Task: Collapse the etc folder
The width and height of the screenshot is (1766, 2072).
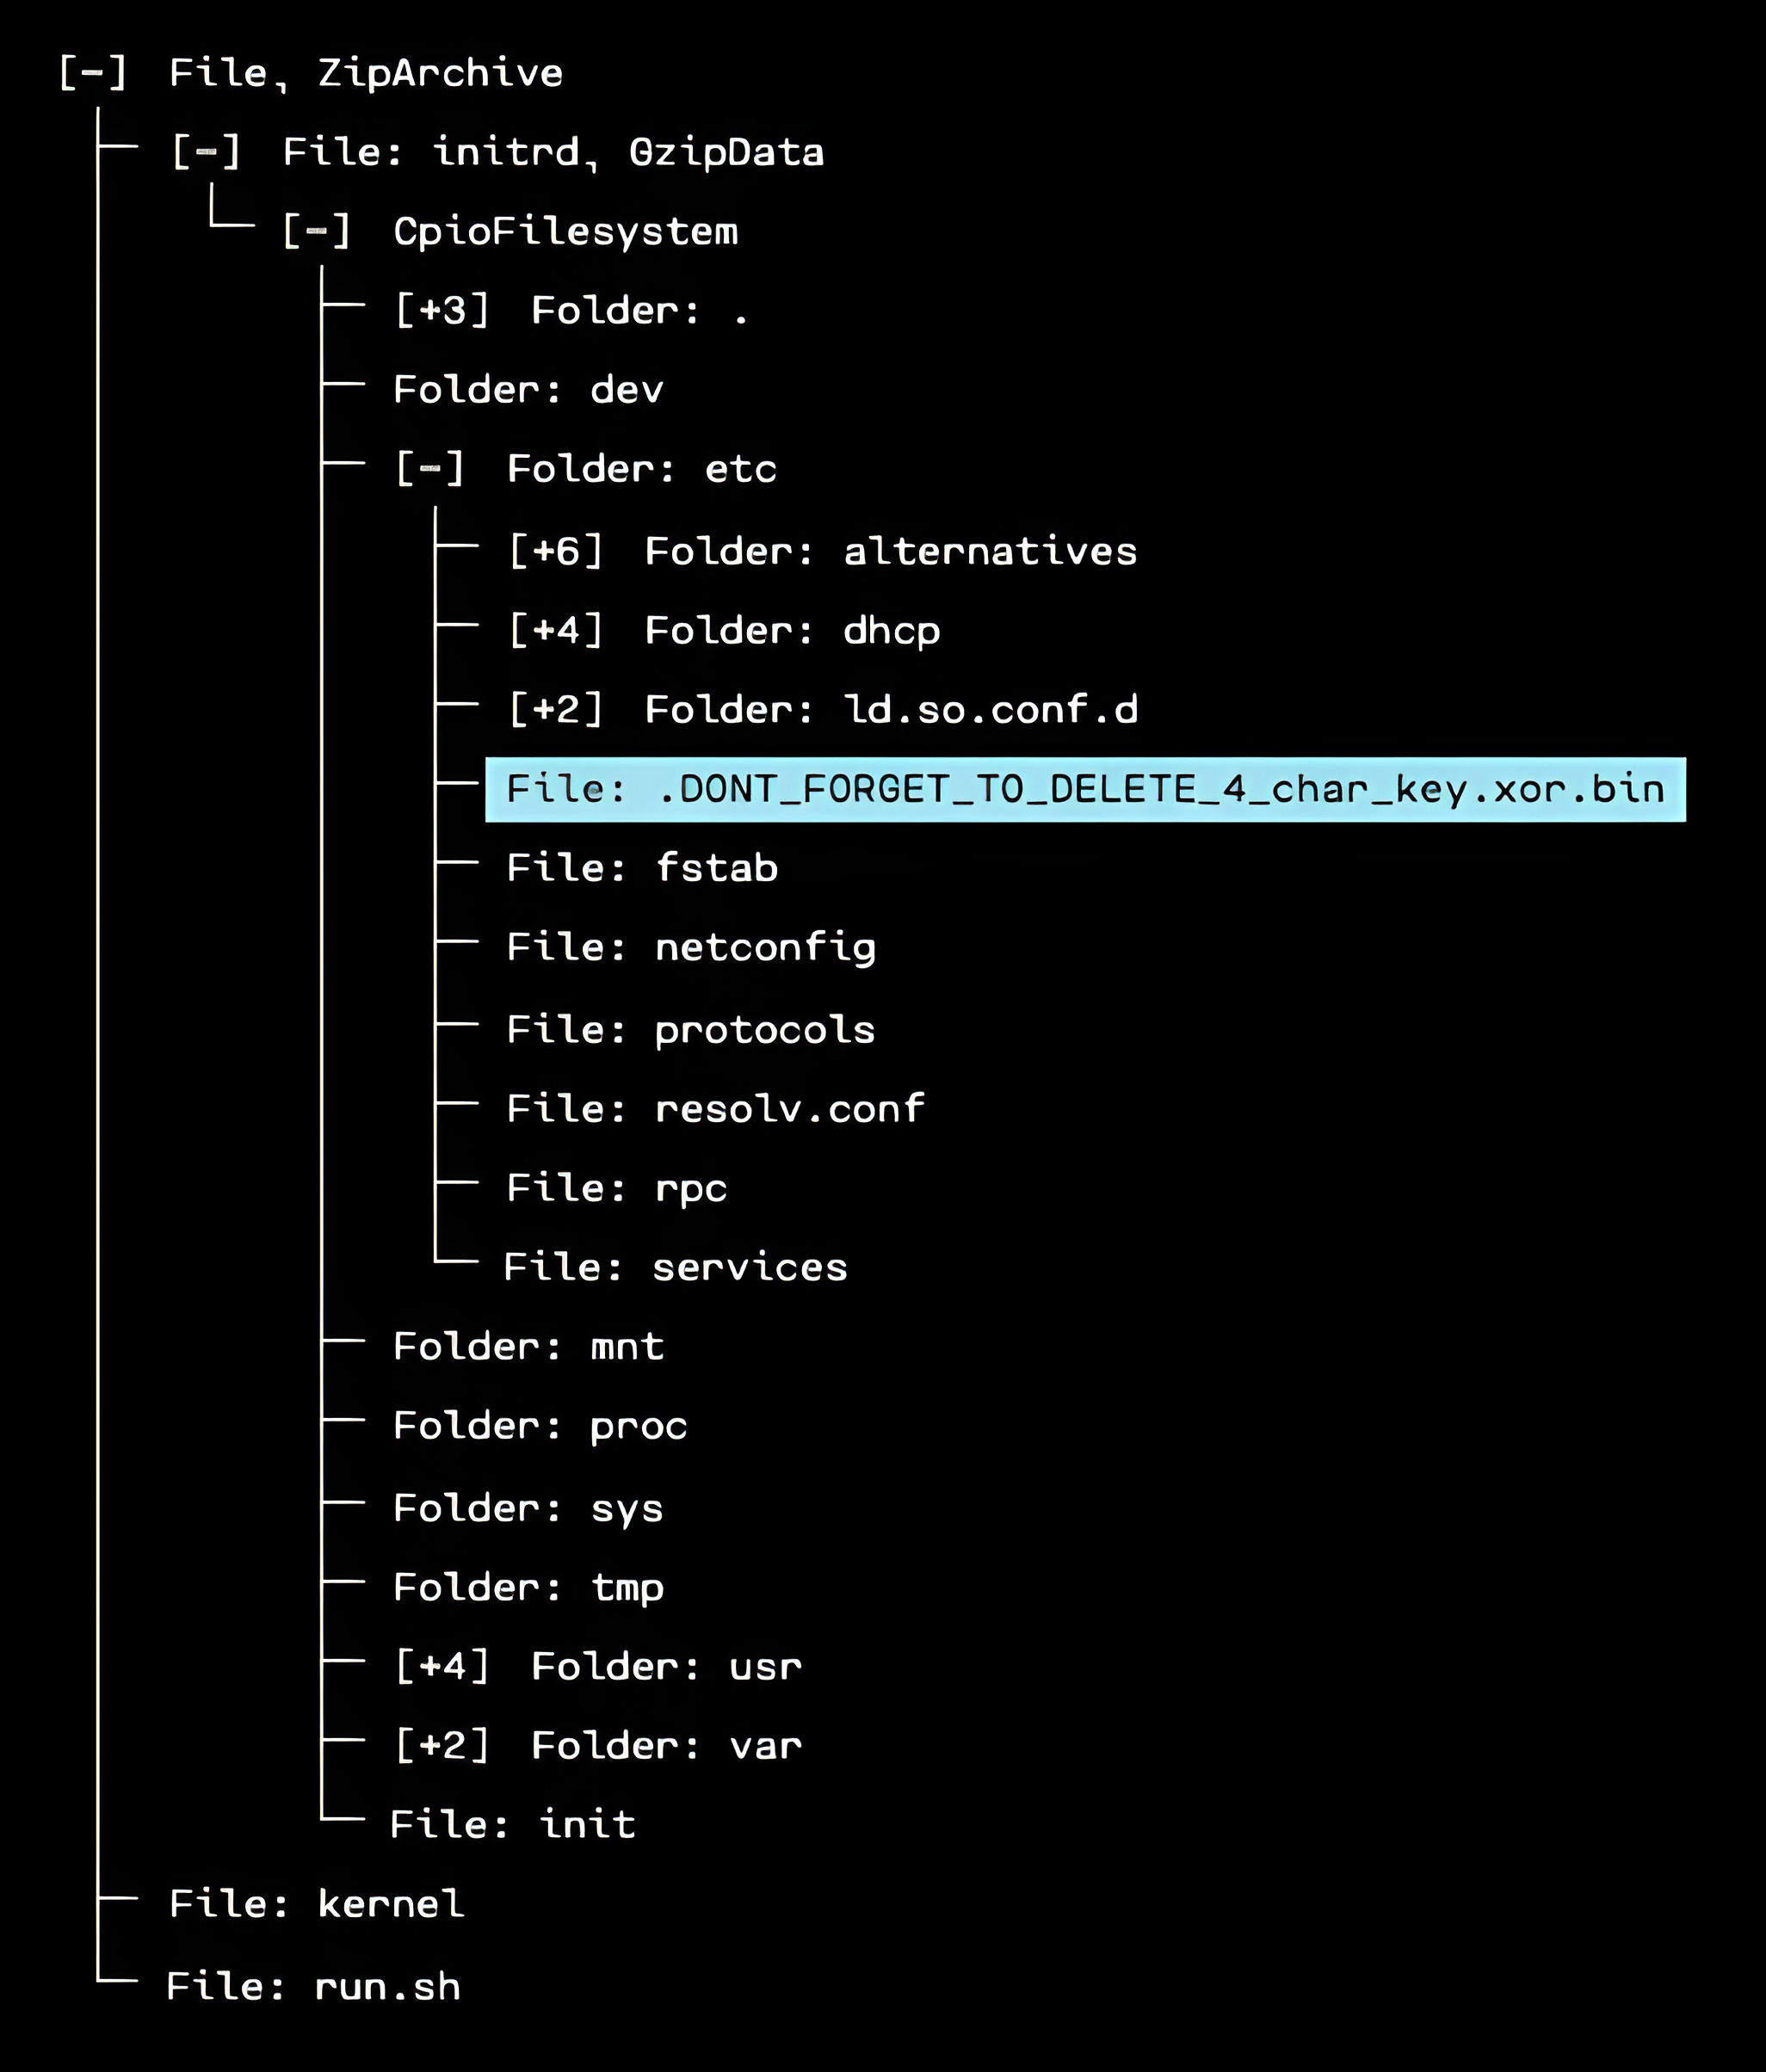Action: point(430,468)
